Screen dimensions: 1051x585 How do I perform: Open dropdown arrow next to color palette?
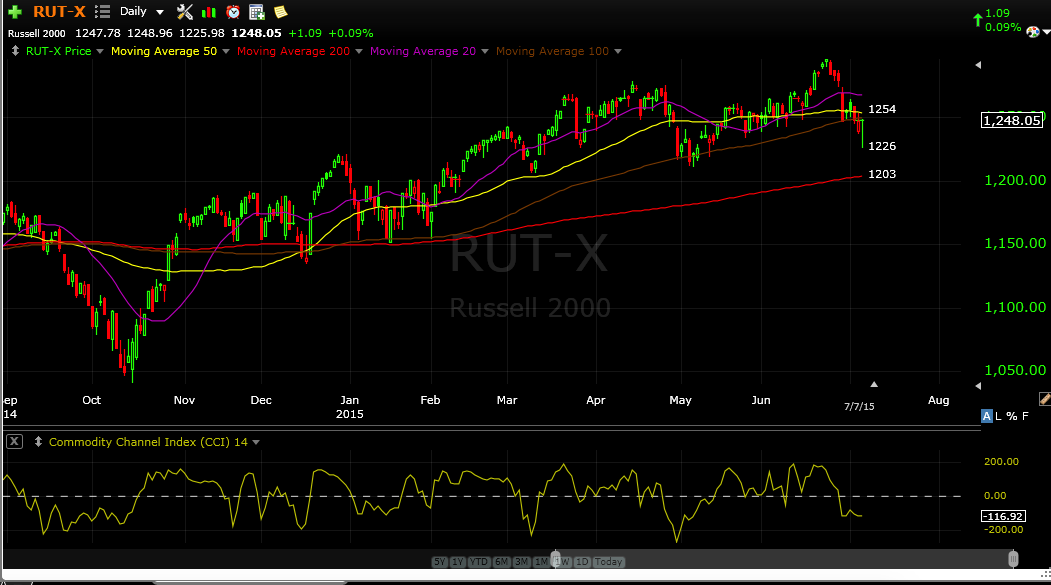pyautogui.click(x=1046, y=32)
